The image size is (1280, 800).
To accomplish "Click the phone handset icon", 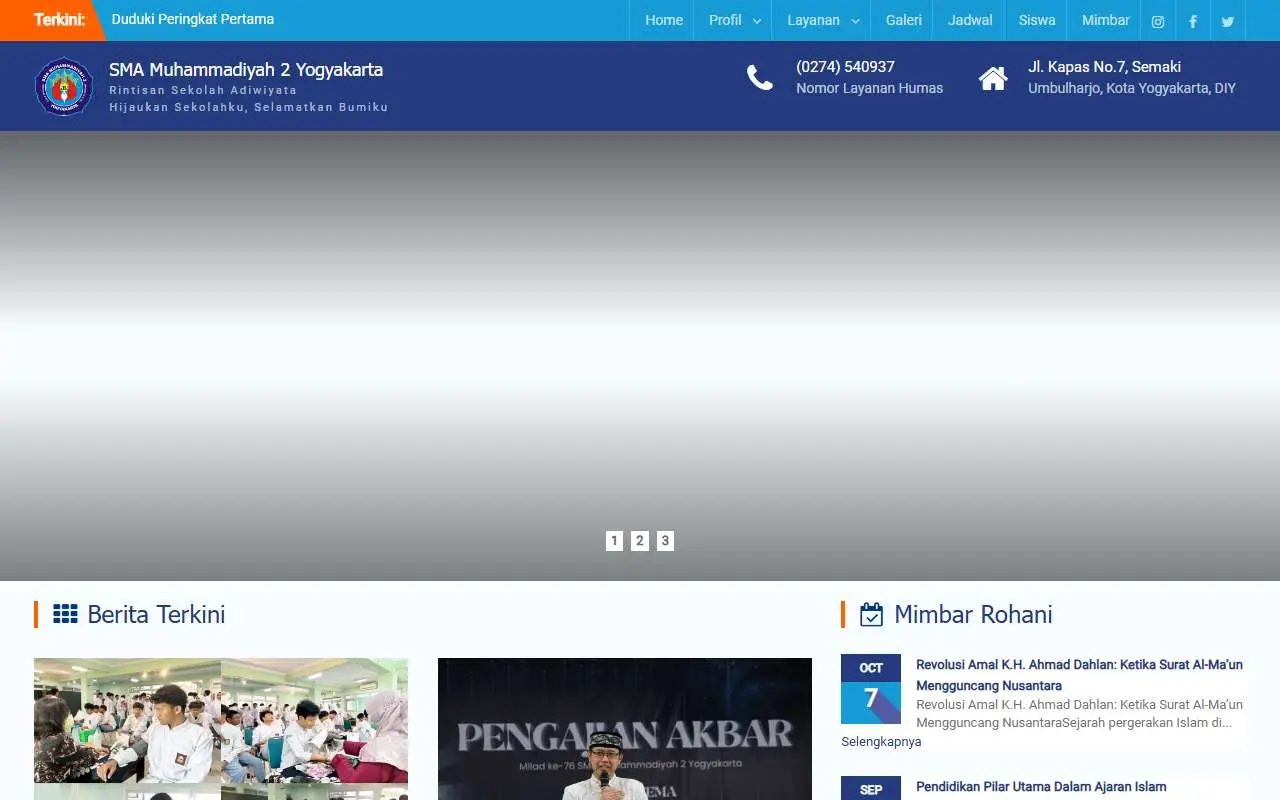I will (x=760, y=77).
